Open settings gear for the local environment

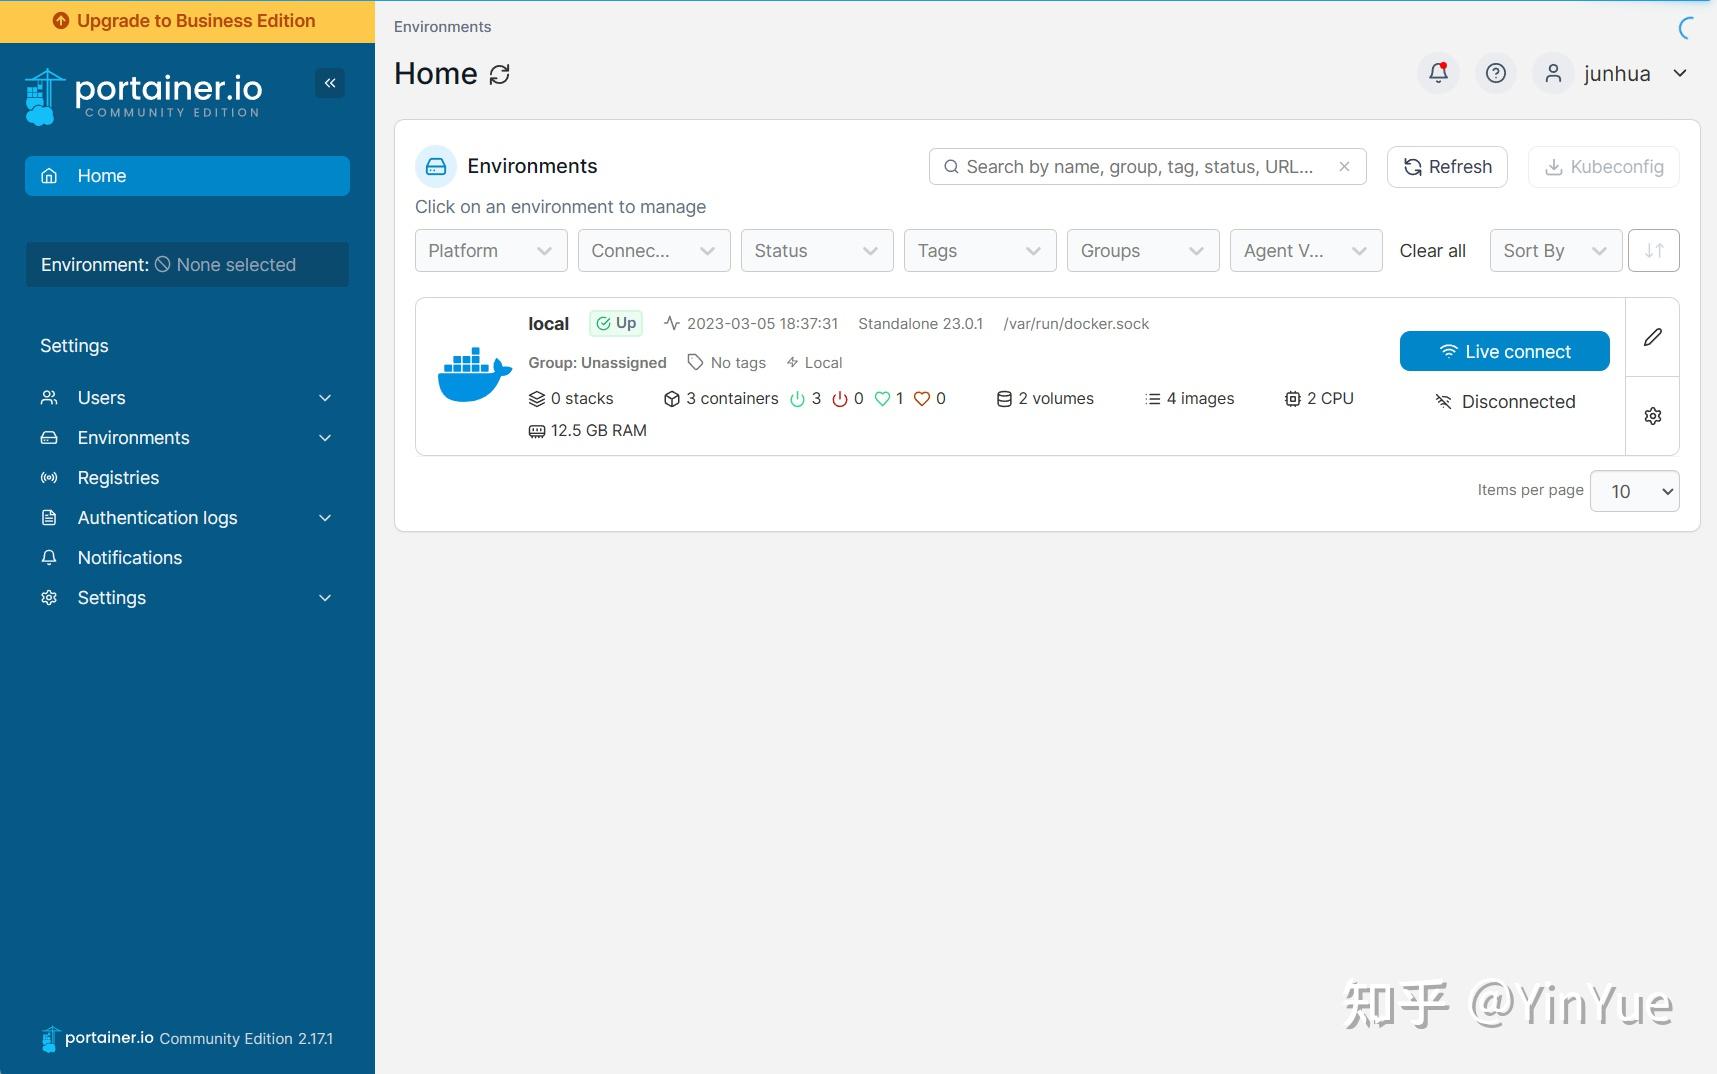[1653, 415]
